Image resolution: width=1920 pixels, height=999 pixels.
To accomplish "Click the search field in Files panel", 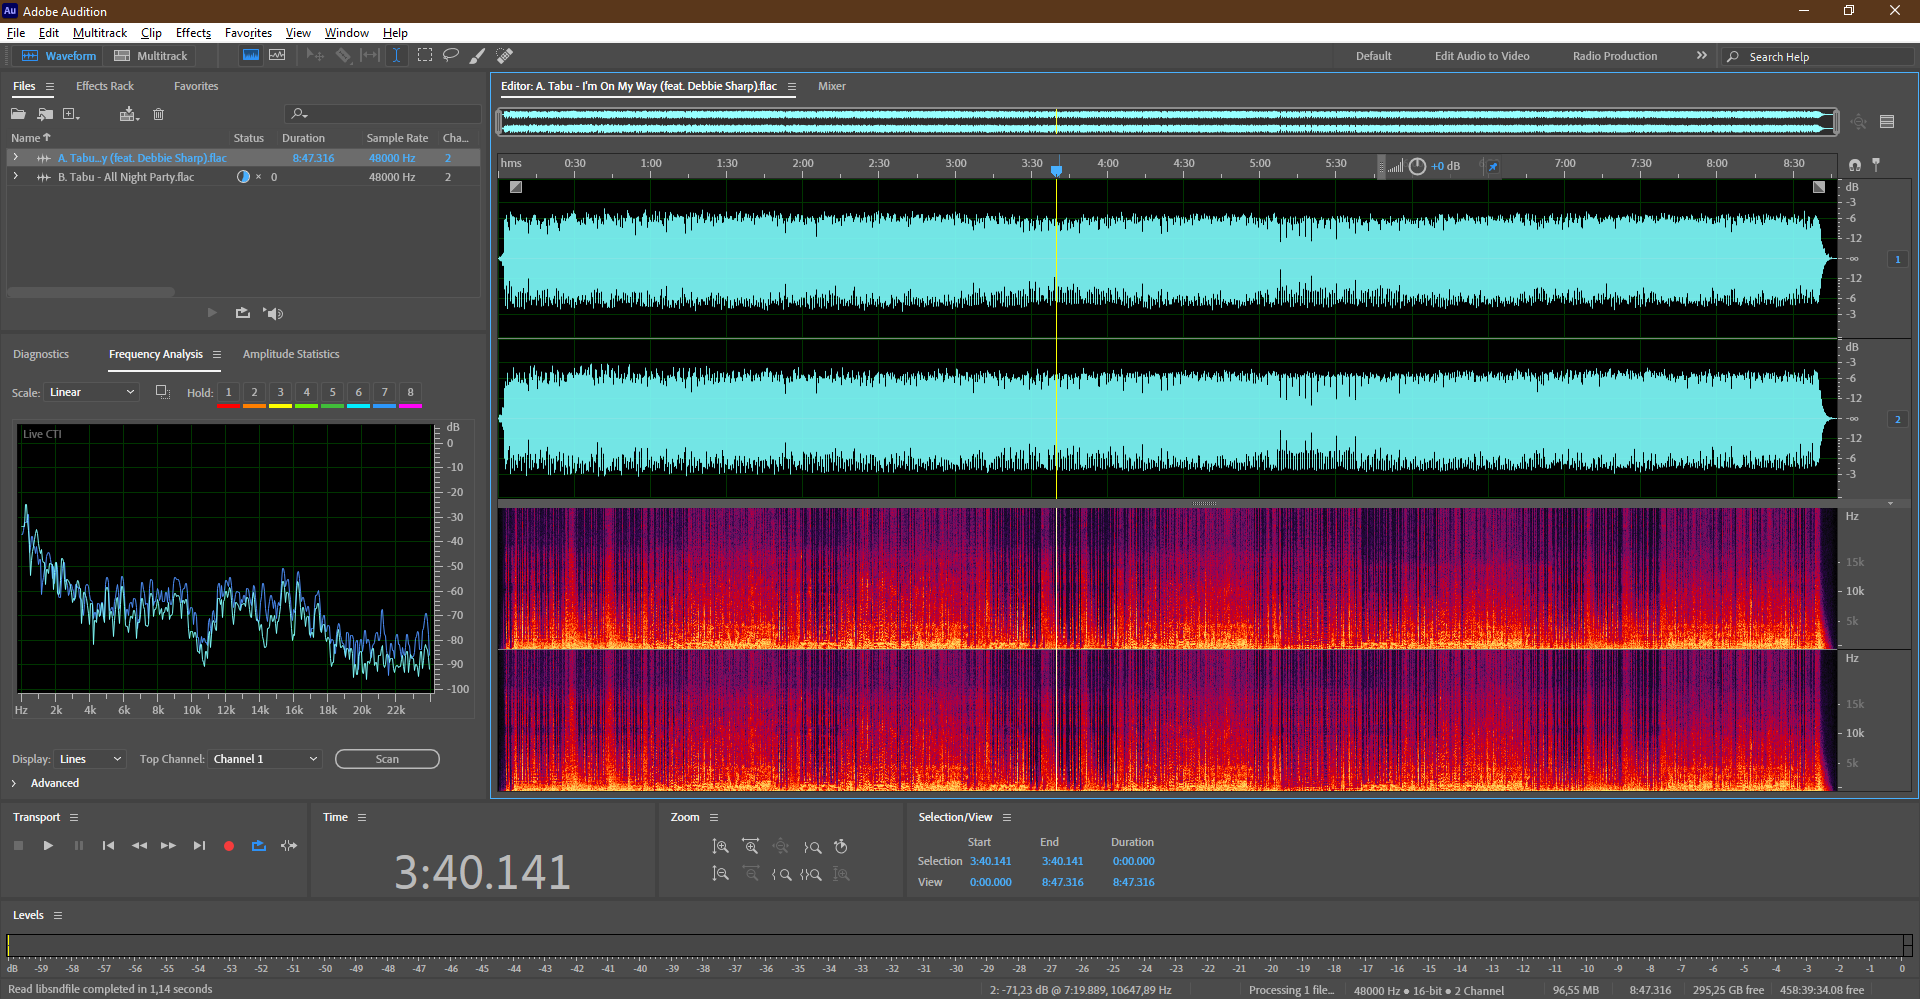I will [x=382, y=114].
